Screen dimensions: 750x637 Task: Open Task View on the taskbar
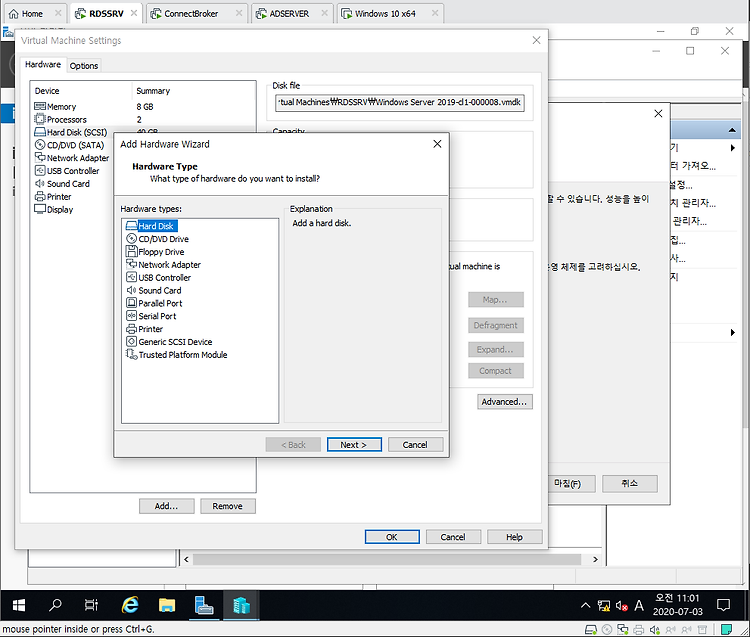pyautogui.click(x=91, y=605)
